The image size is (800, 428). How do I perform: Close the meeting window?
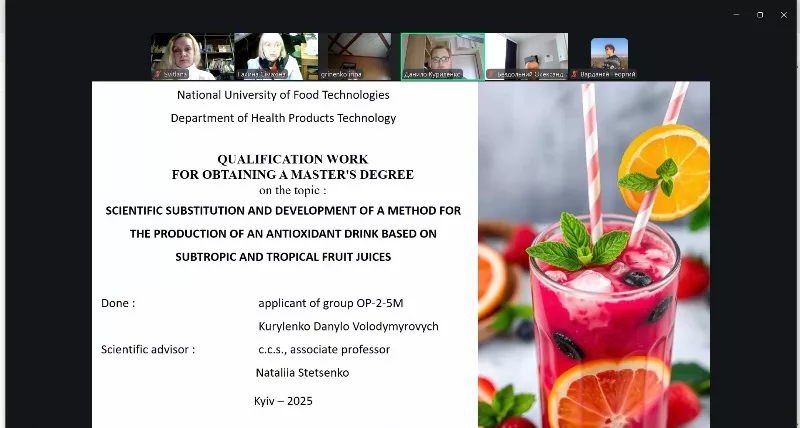[x=783, y=14]
